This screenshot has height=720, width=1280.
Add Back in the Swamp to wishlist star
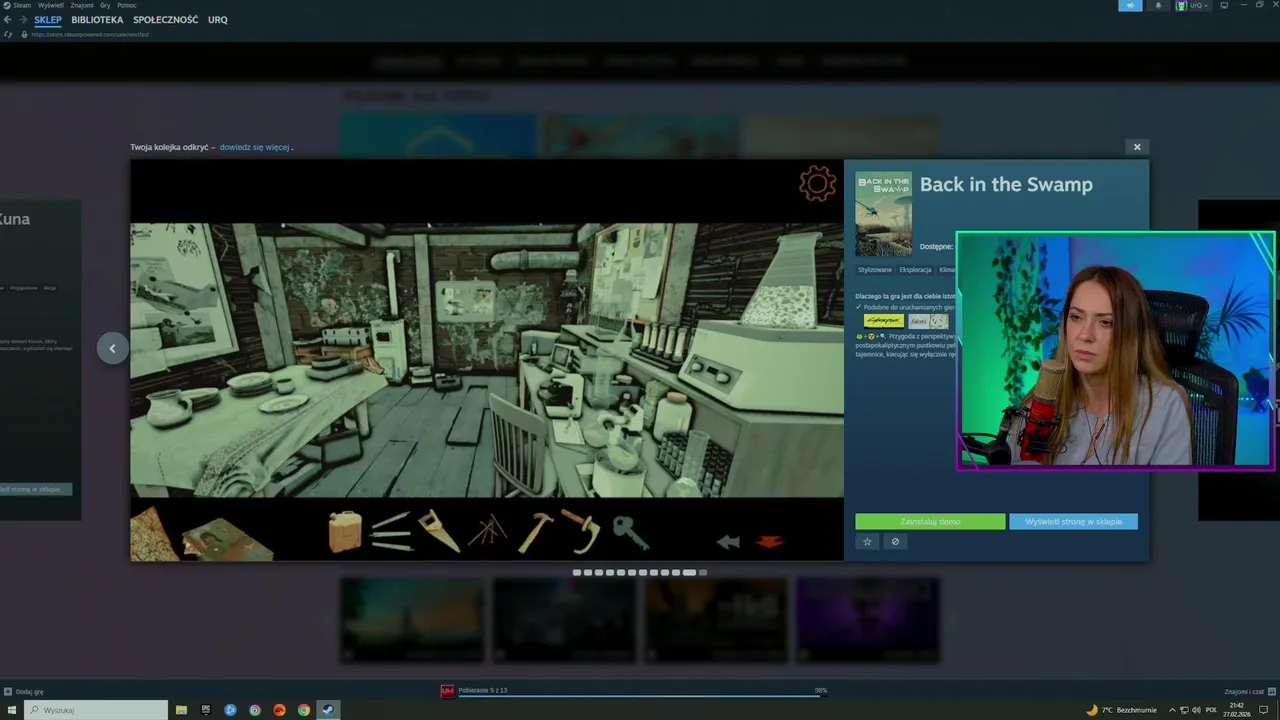867,541
